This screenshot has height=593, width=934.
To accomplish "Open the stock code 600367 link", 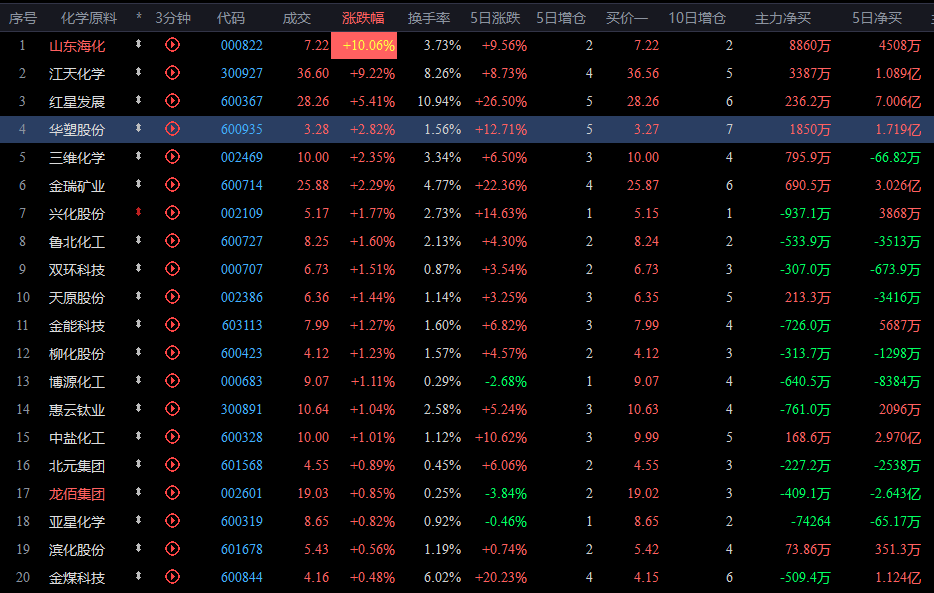I will pos(241,101).
